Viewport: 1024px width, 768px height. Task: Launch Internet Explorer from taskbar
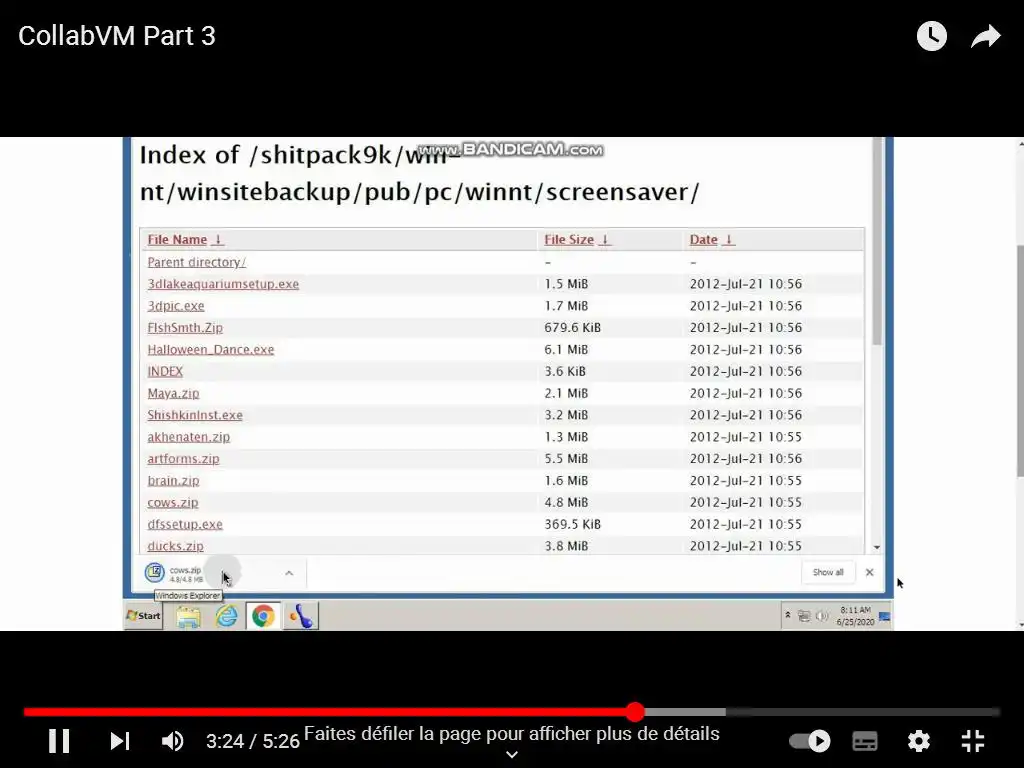pos(226,616)
